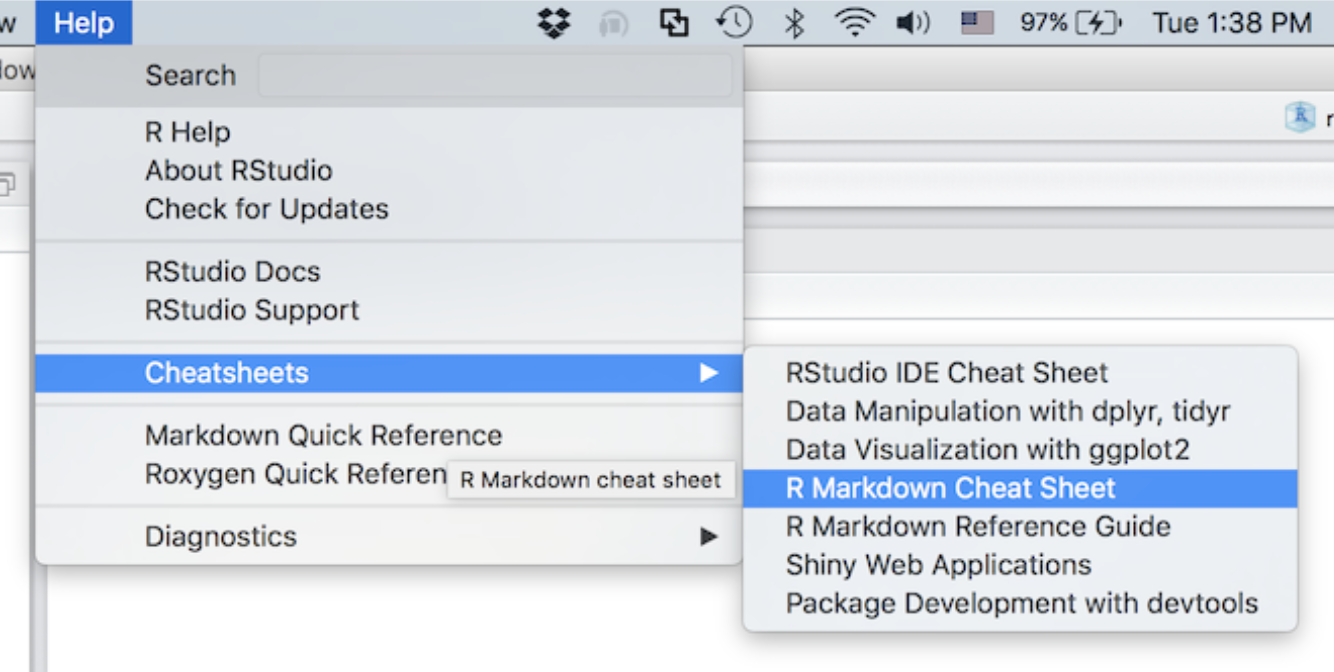Click the volume speaker icon
The height and width of the screenshot is (672, 1334).
click(912, 23)
